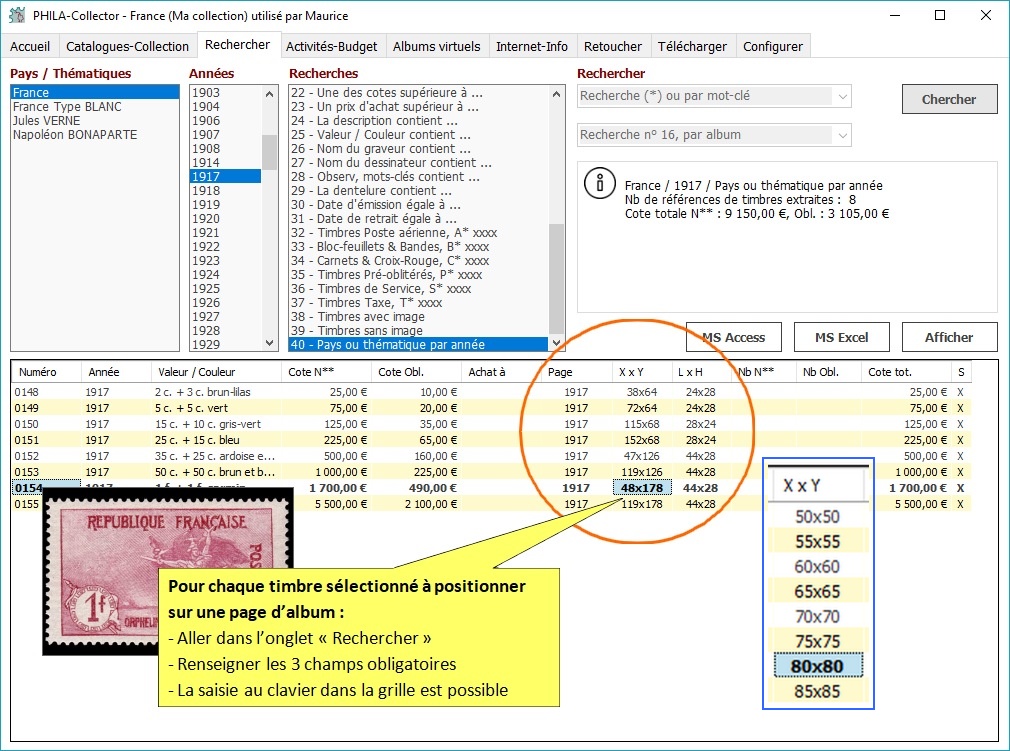The width and height of the screenshot is (1010, 751).
Task: Open the Télécharger tab
Action: tap(692, 46)
